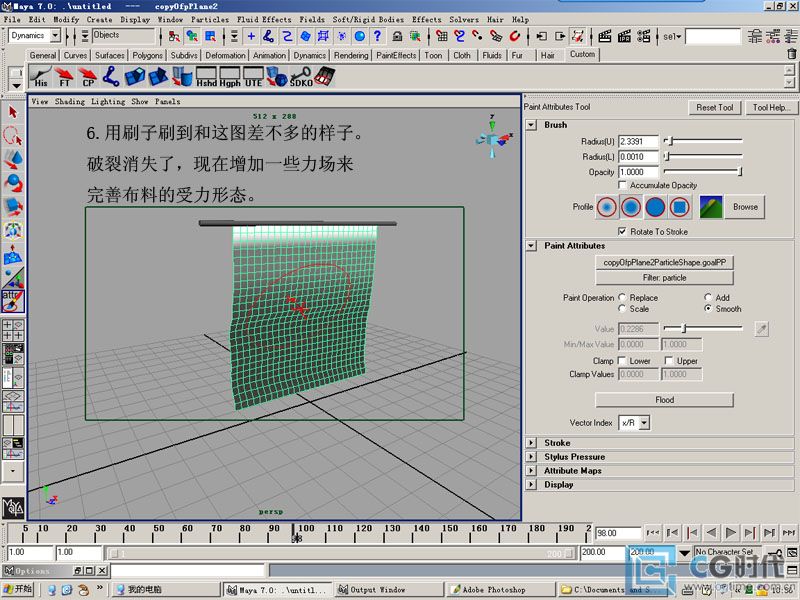Open the Particles menu
The height and width of the screenshot is (600, 800).
(x=210, y=19)
